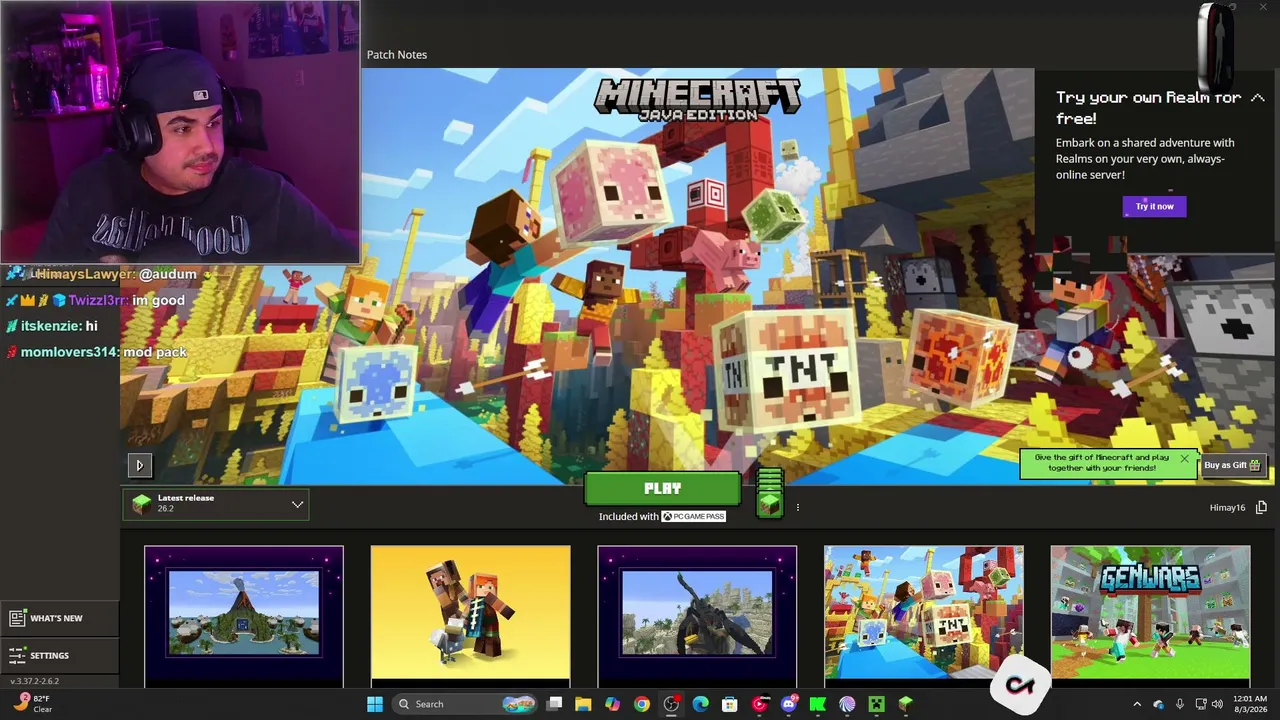Open Discord from the taskbar
The height and width of the screenshot is (720, 1280).
(x=789, y=704)
